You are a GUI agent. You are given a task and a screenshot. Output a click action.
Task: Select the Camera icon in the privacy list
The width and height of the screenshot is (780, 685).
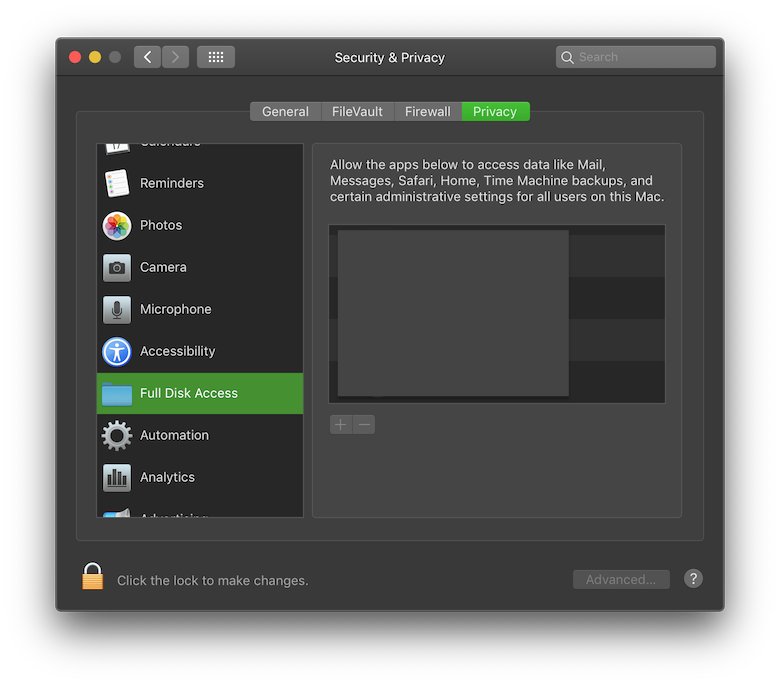click(117, 268)
